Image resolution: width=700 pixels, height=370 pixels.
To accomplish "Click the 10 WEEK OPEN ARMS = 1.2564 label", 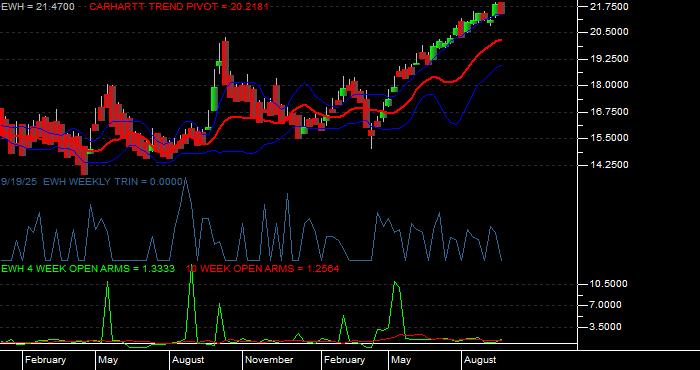I will (x=262, y=269).
